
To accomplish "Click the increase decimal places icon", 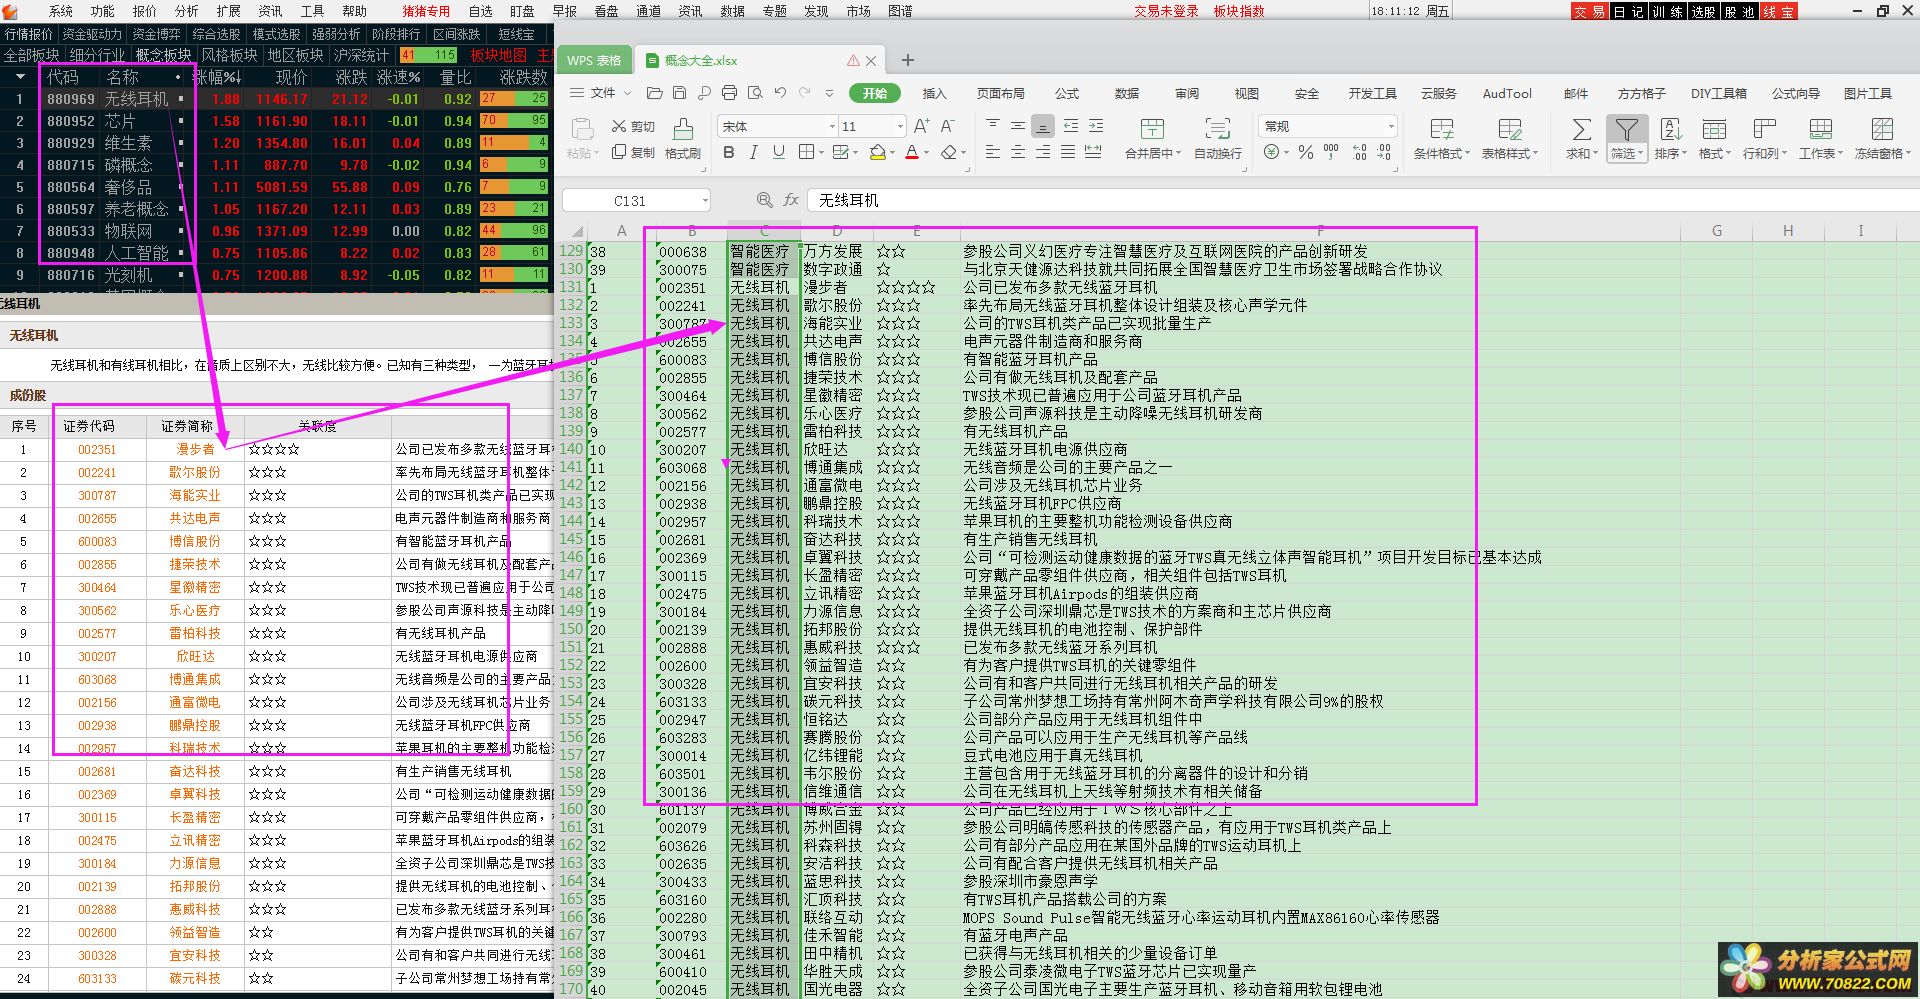I will click(x=1359, y=152).
